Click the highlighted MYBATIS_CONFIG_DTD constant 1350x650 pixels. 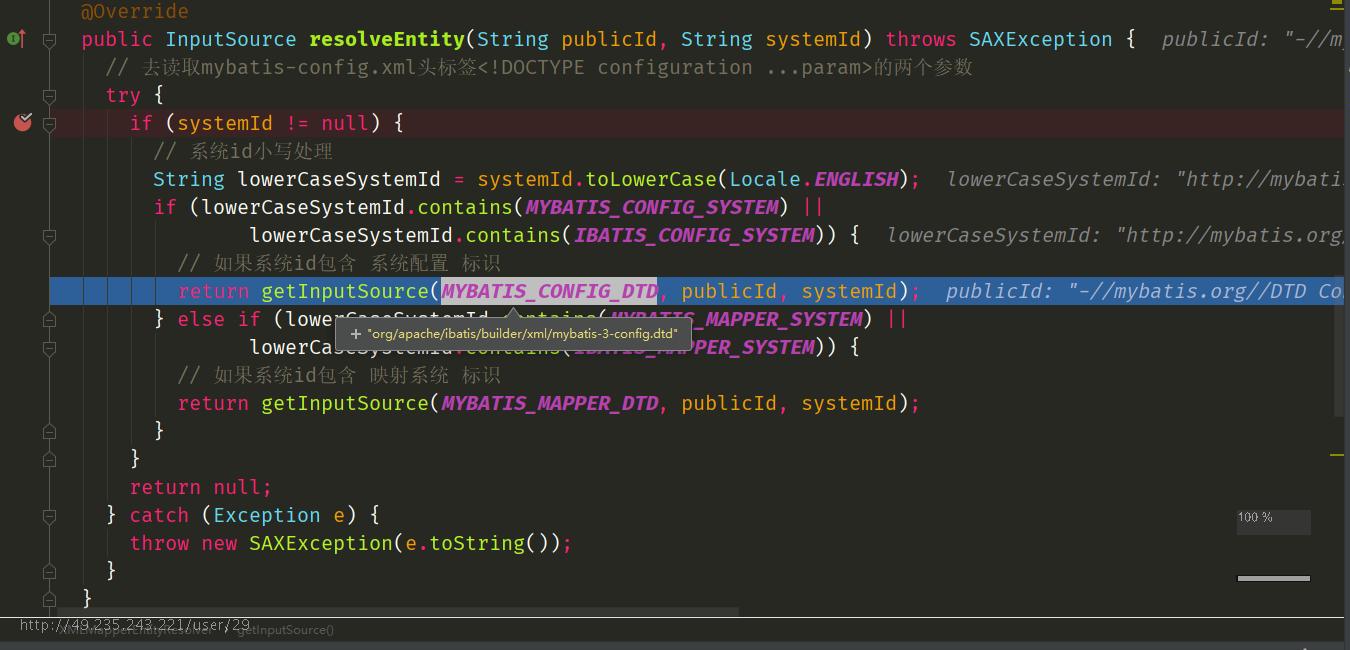point(549,291)
